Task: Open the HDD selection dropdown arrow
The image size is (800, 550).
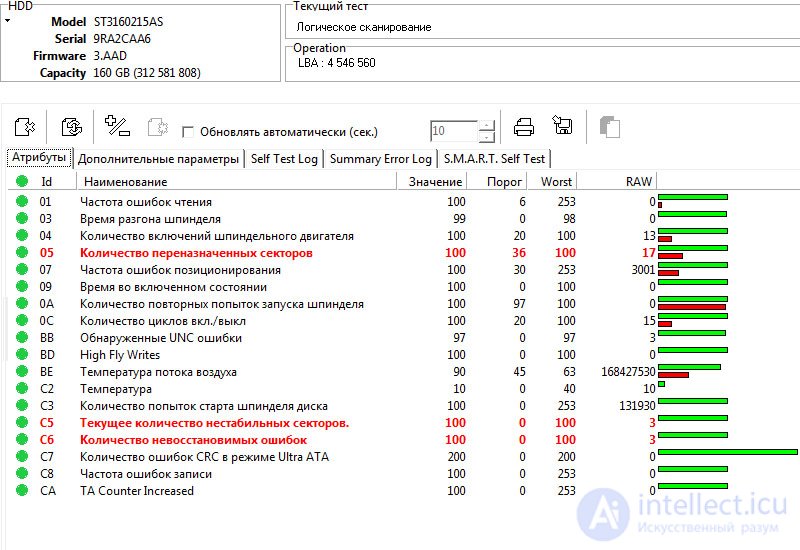Action: [8, 21]
